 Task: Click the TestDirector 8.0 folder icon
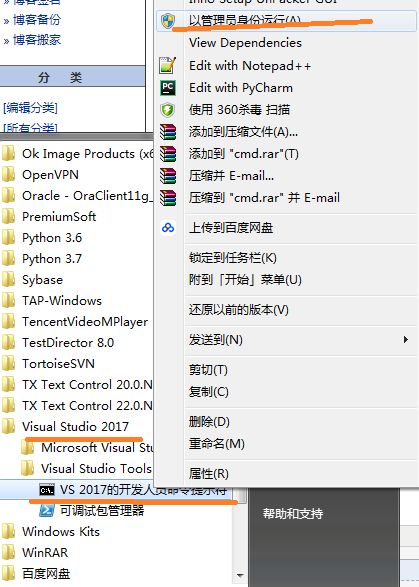click(8, 343)
